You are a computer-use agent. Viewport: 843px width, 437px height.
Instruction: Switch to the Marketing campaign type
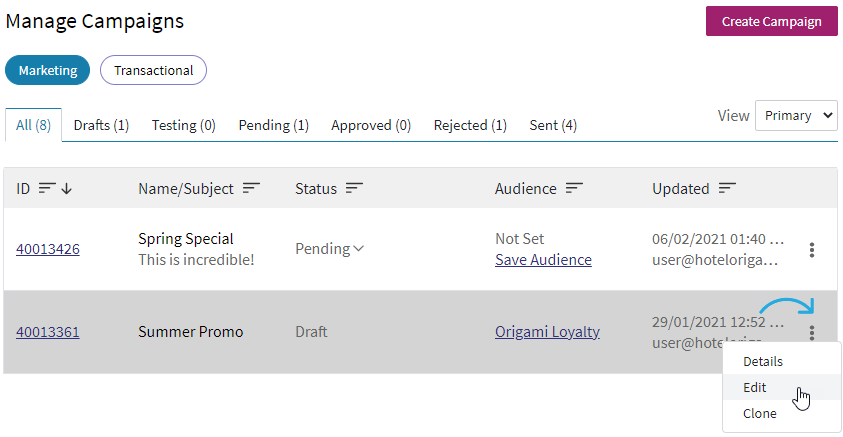(x=48, y=70)
